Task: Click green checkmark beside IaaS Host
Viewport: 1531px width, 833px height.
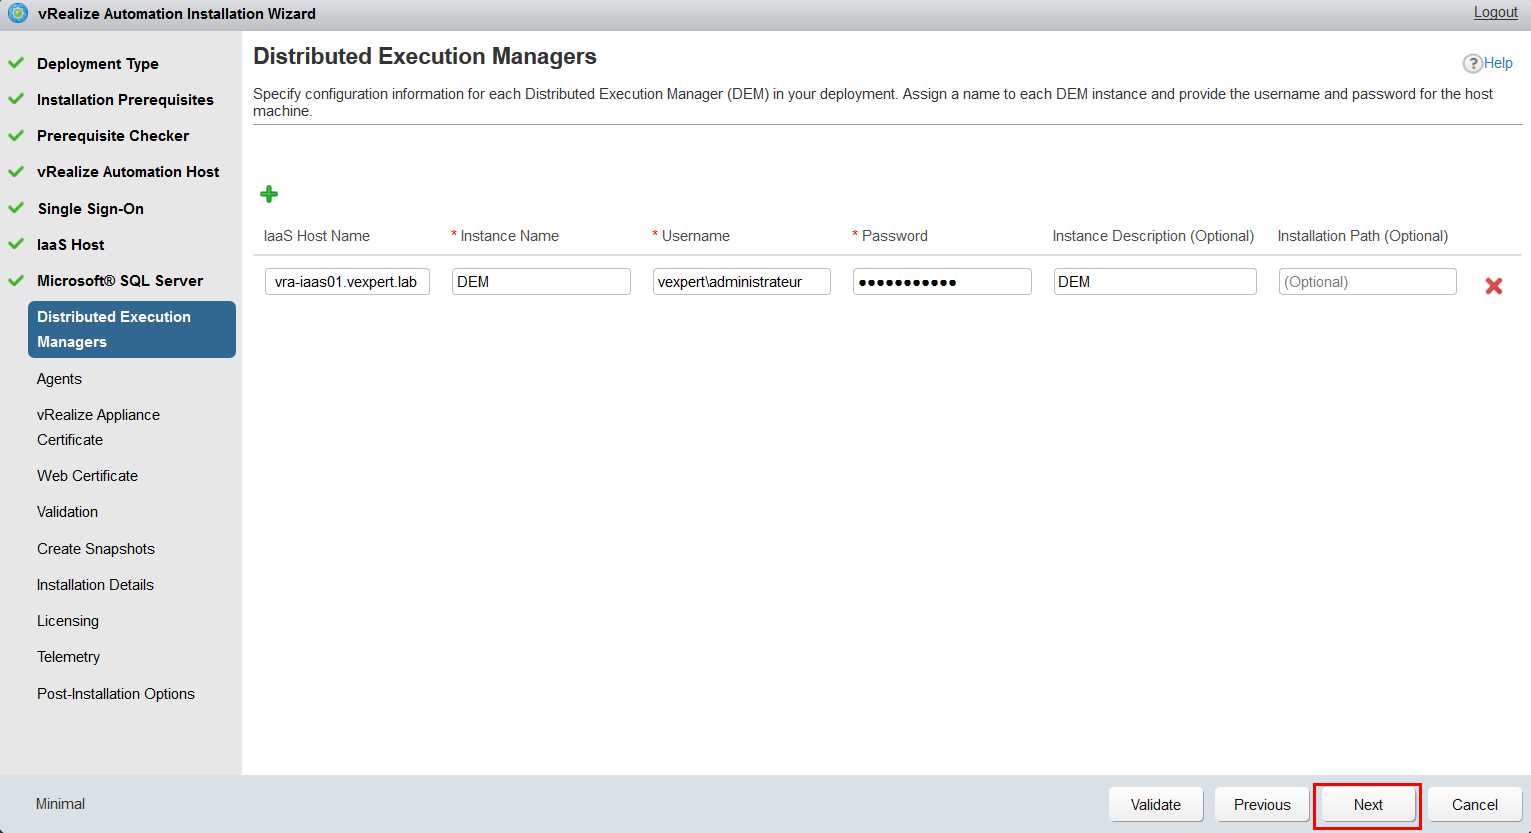Action: 16,244
